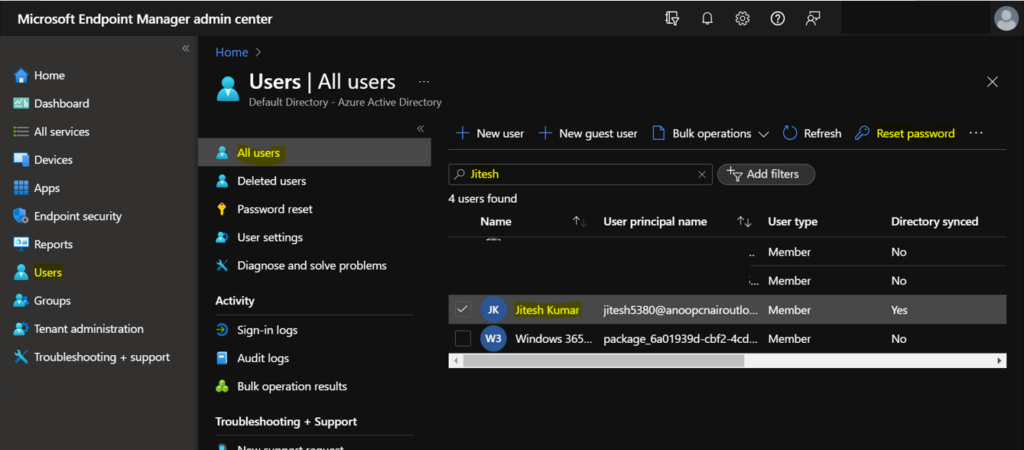Select All users in the blade menu
1024x450 pixels.
click(314, 153)
